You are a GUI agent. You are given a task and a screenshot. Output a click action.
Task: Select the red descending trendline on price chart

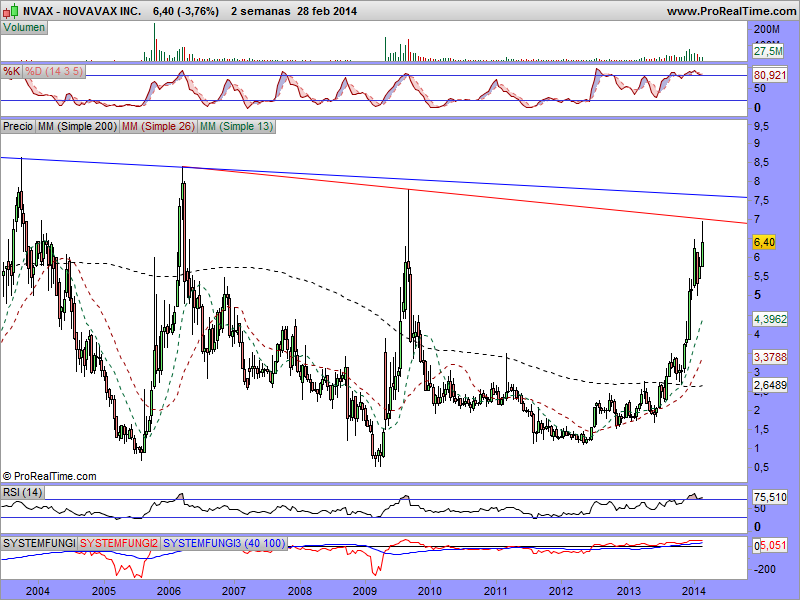pos(465,195)
